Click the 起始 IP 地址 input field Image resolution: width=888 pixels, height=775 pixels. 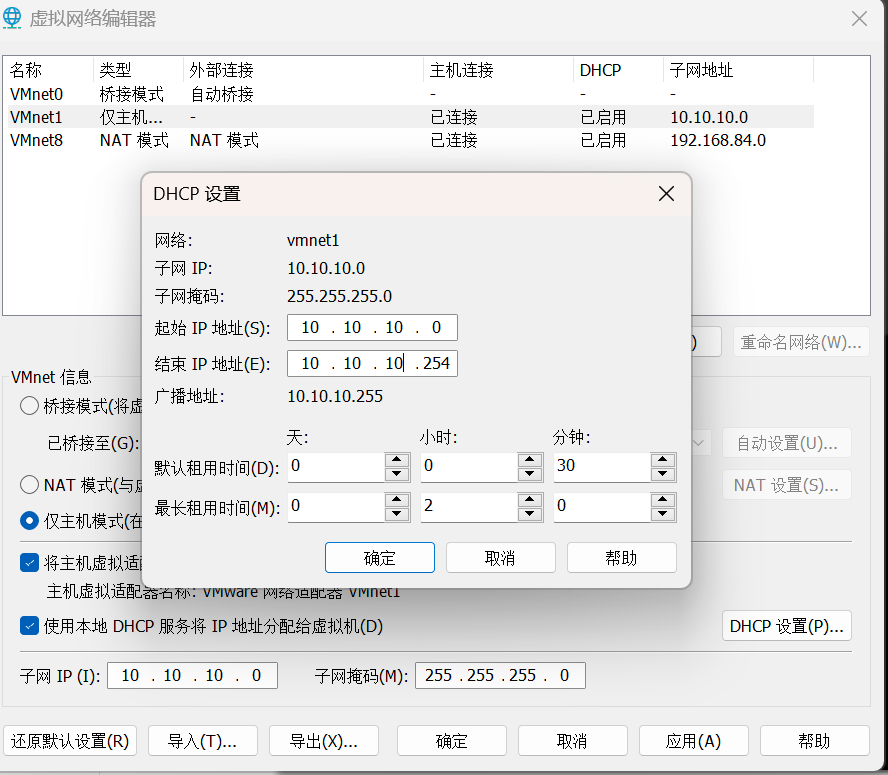point(371,328)
